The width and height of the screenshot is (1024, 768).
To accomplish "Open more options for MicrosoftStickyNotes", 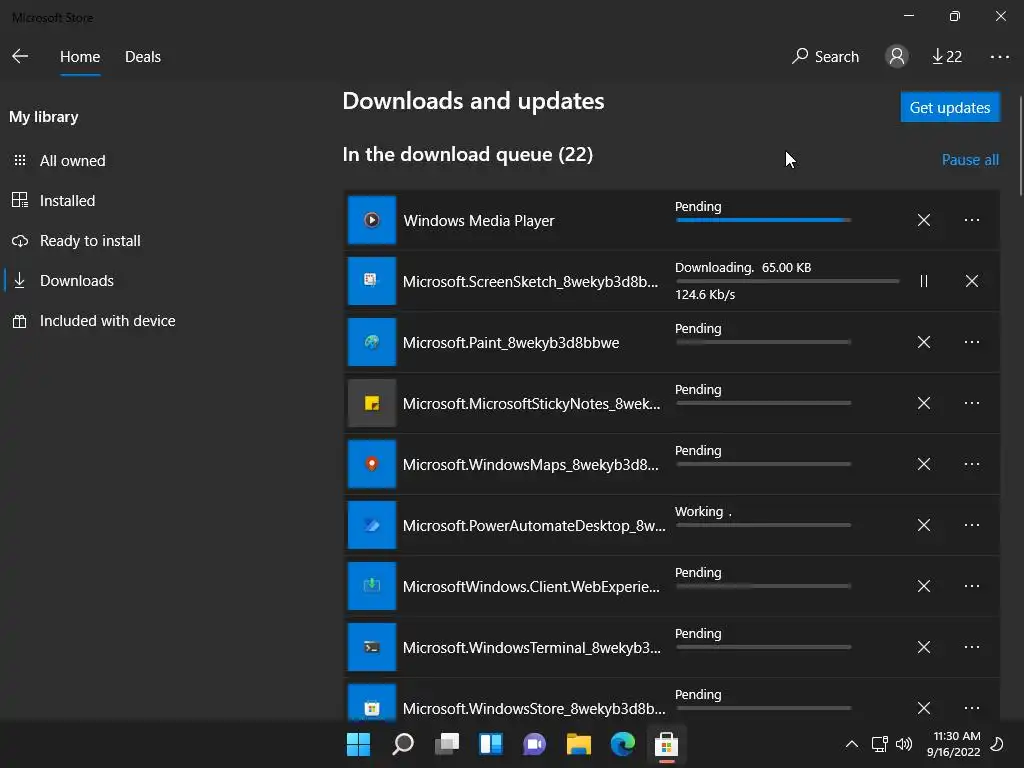I will click(972, 403).
